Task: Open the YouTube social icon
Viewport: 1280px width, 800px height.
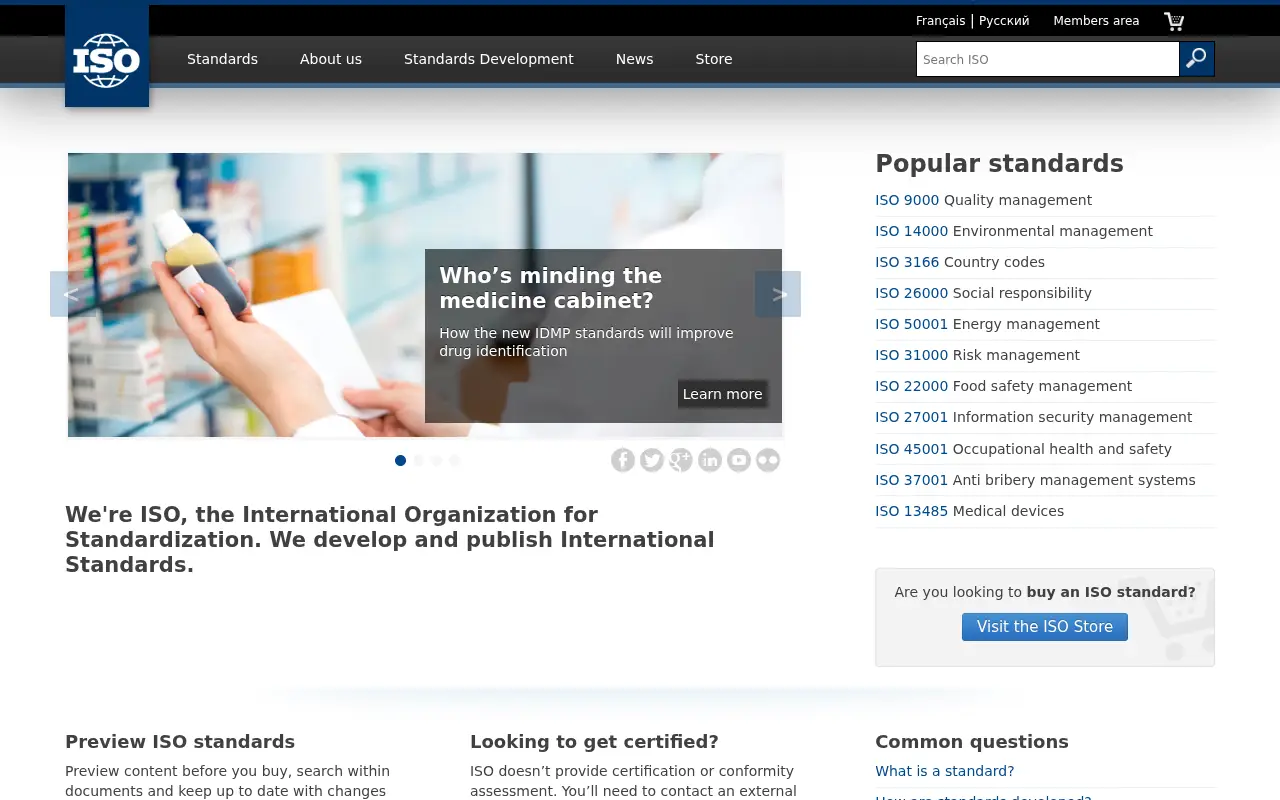Action: point(739,460)
